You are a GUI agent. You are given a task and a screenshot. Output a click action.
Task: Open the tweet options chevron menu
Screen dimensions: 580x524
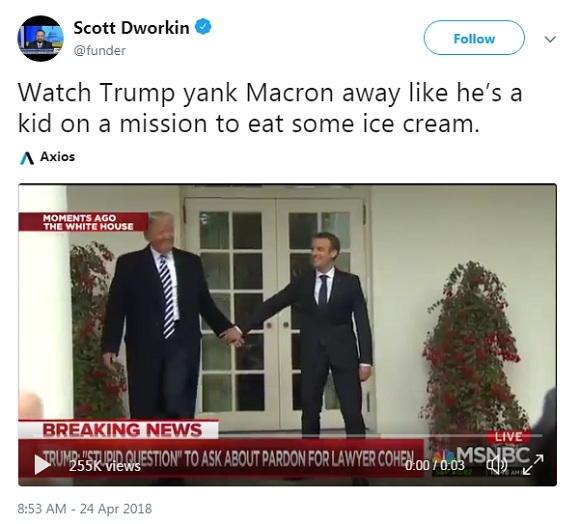(550, 39)
